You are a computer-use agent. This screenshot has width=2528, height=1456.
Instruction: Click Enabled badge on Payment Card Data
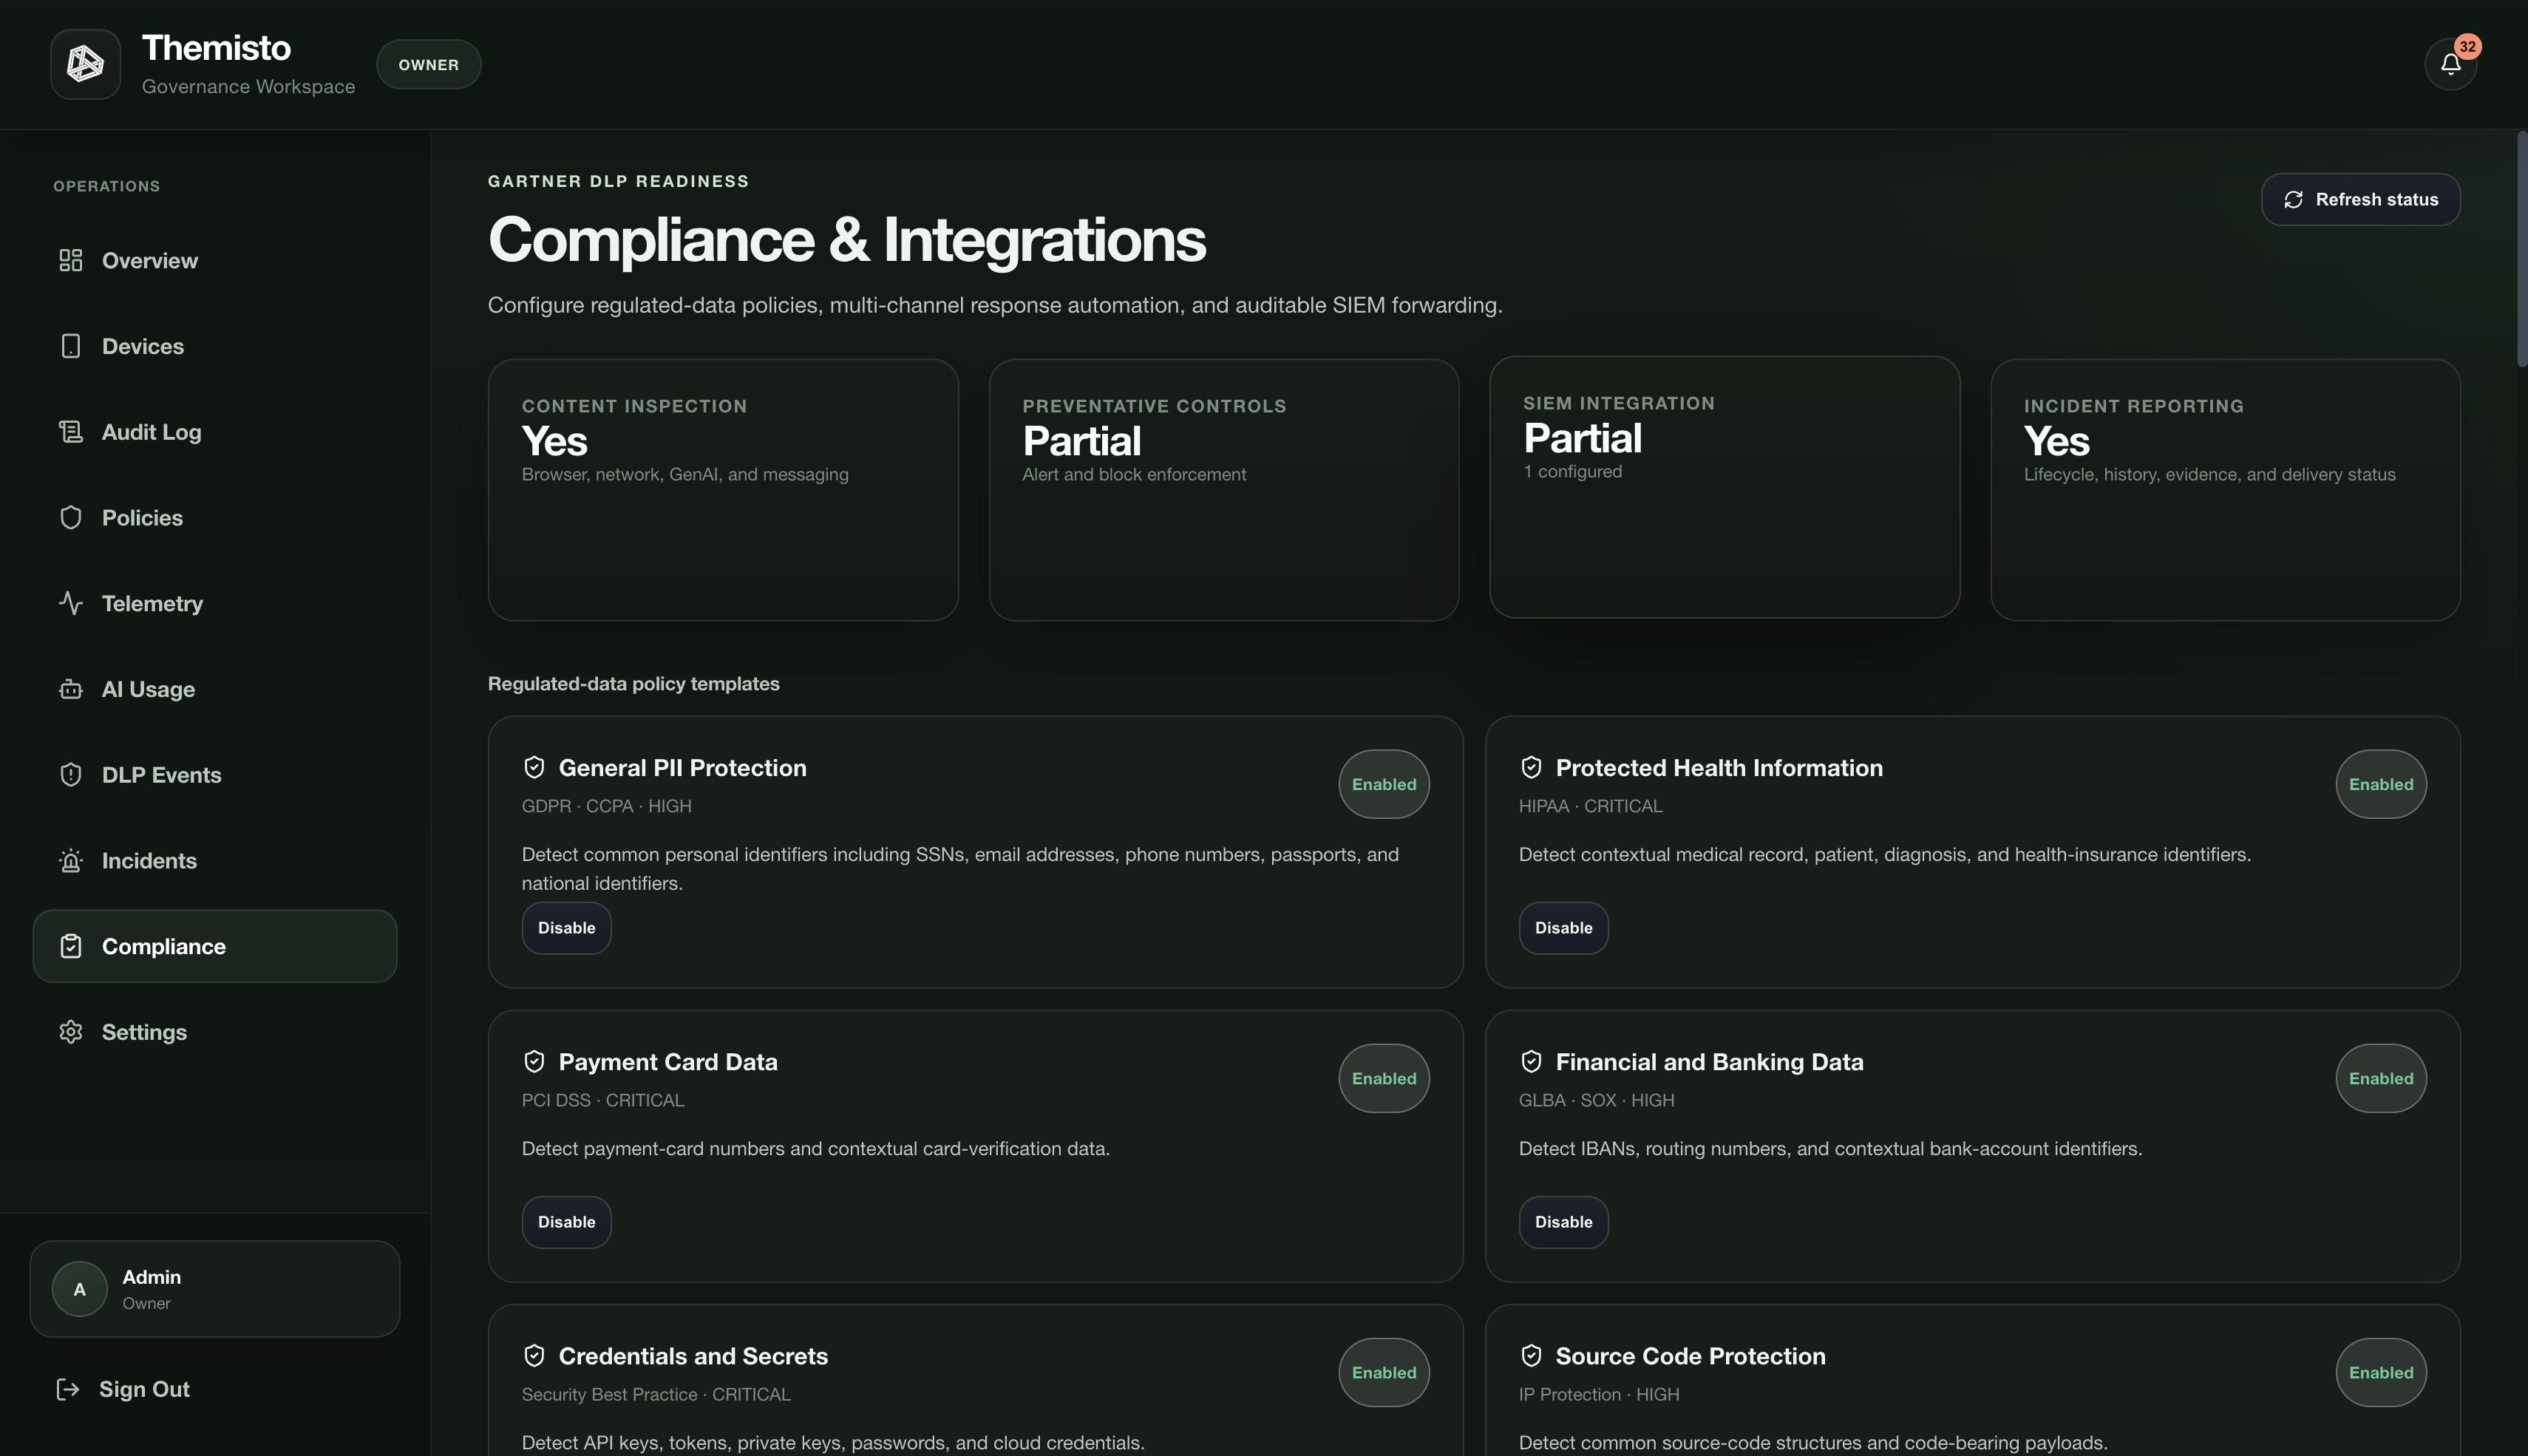pyautogui.click(x=1384, y=1078)
